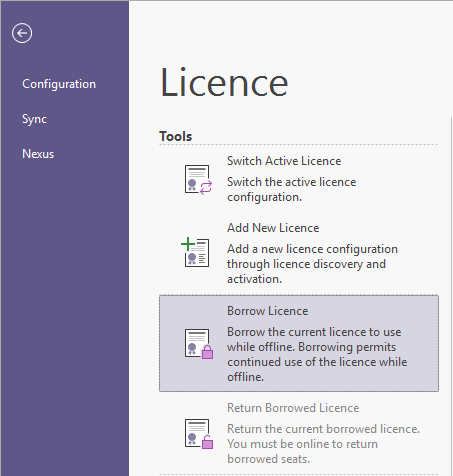Click the 'Borrow the current licence' description text

[317, 355]
